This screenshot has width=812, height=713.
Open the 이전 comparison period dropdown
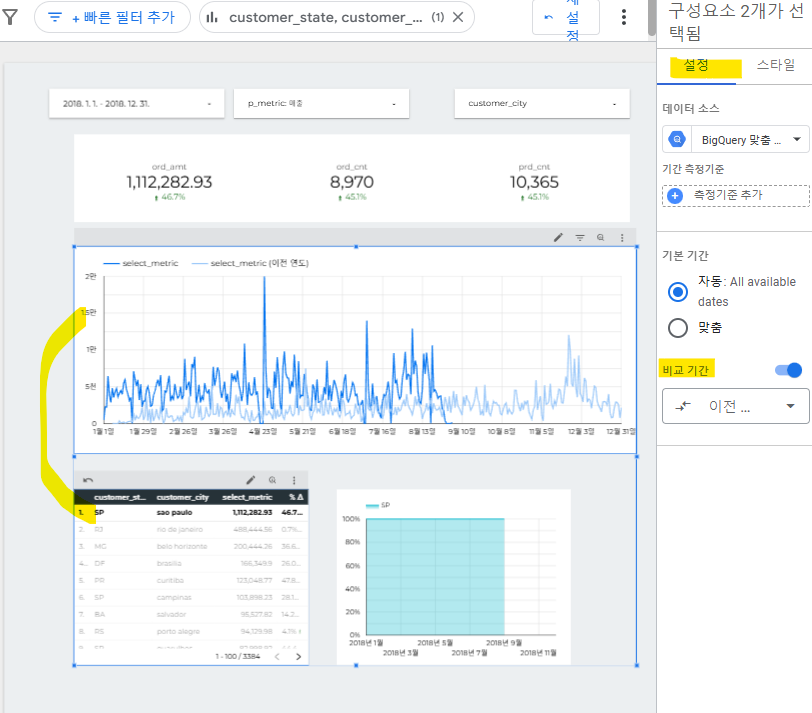pyautogui.click(x=735, y=406)
